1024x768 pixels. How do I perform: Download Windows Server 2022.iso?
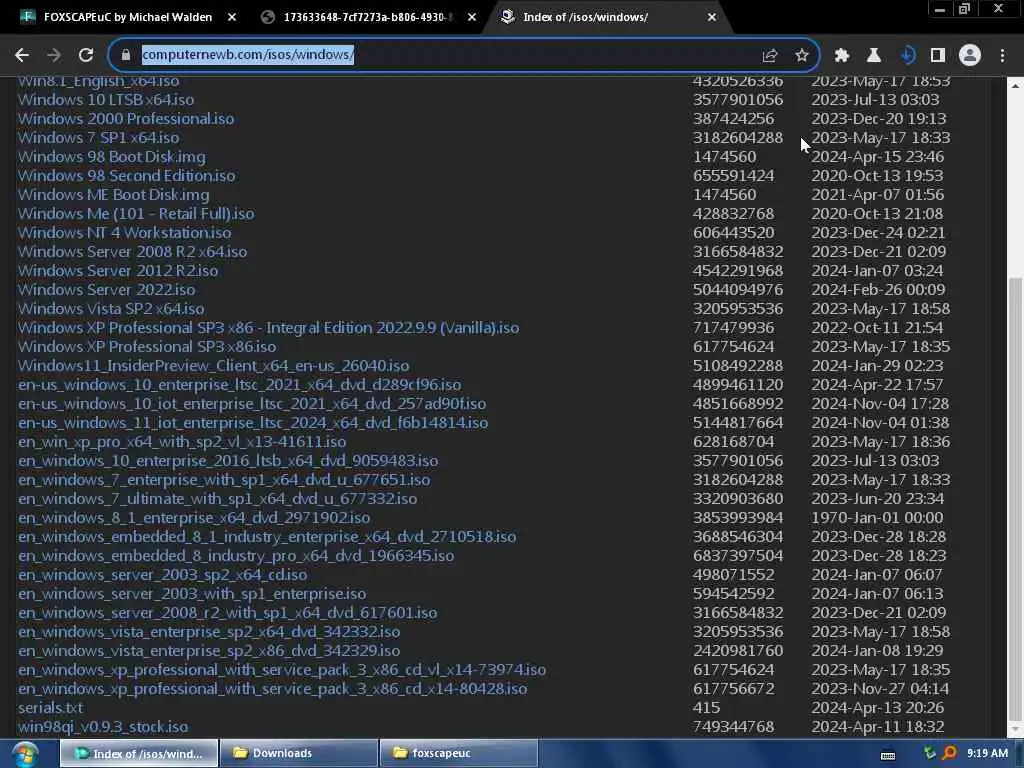[106, 289]
